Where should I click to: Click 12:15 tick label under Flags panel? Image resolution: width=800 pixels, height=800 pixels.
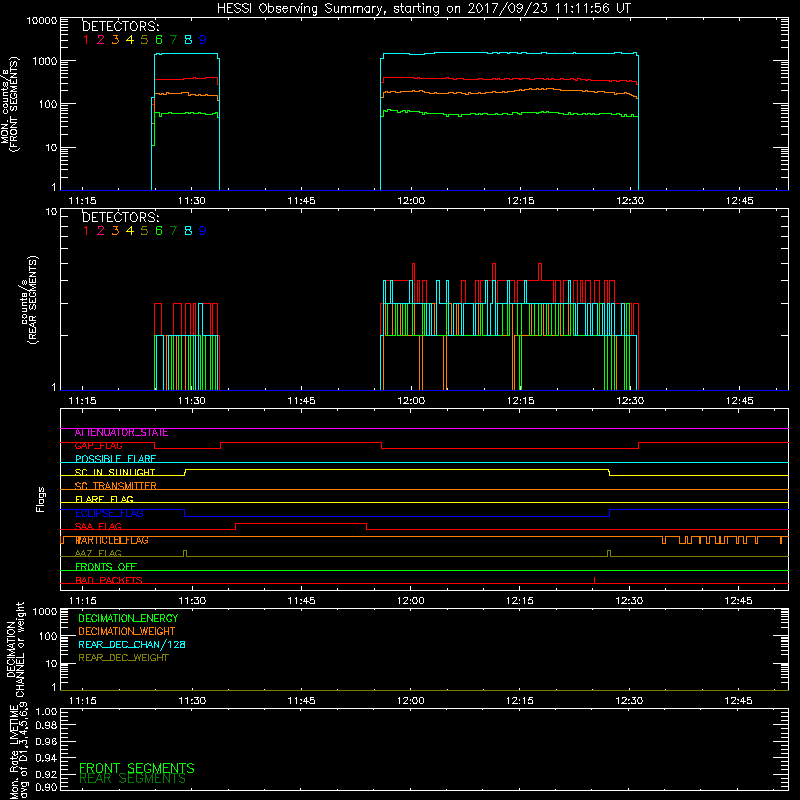coord(520,601)
